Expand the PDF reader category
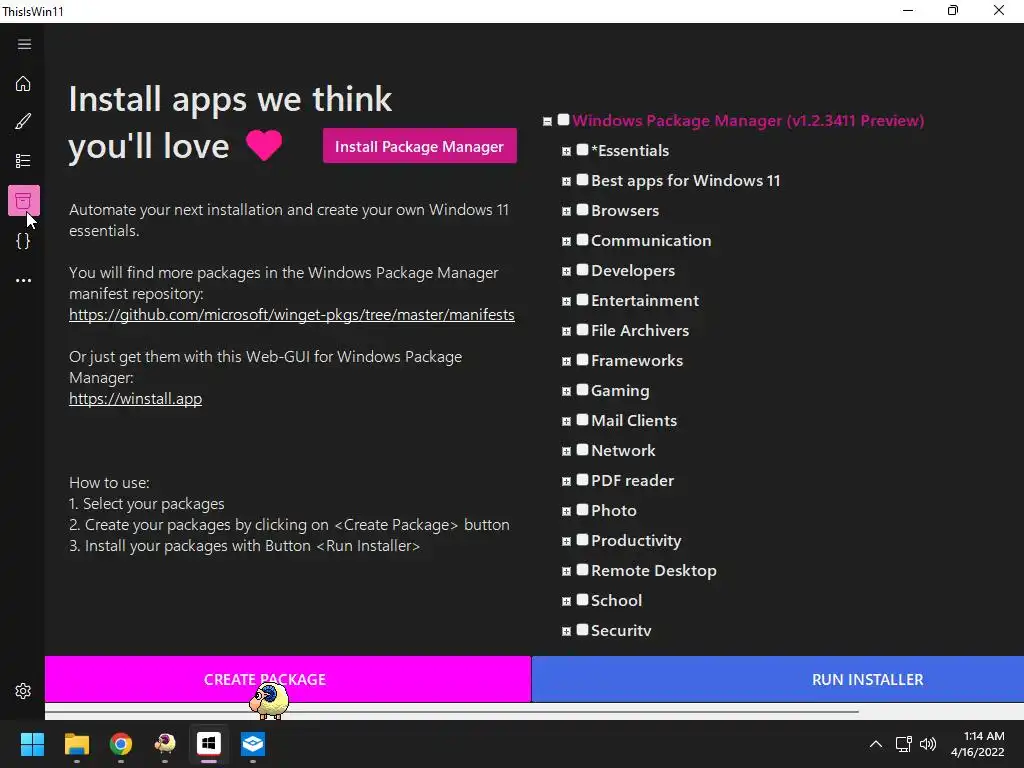The image size is (1024, 768). tap(566, 482)
